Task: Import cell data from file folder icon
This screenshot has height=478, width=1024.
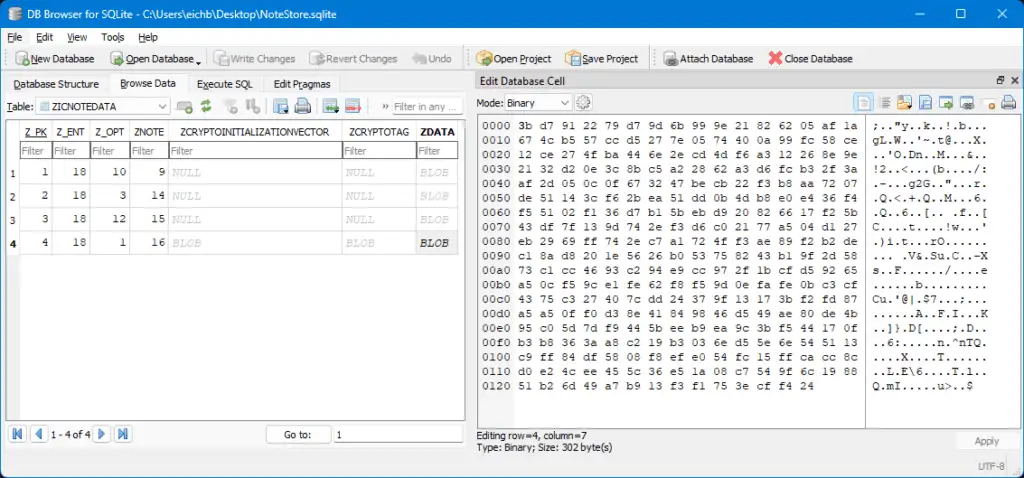Action: pos(904,103)
